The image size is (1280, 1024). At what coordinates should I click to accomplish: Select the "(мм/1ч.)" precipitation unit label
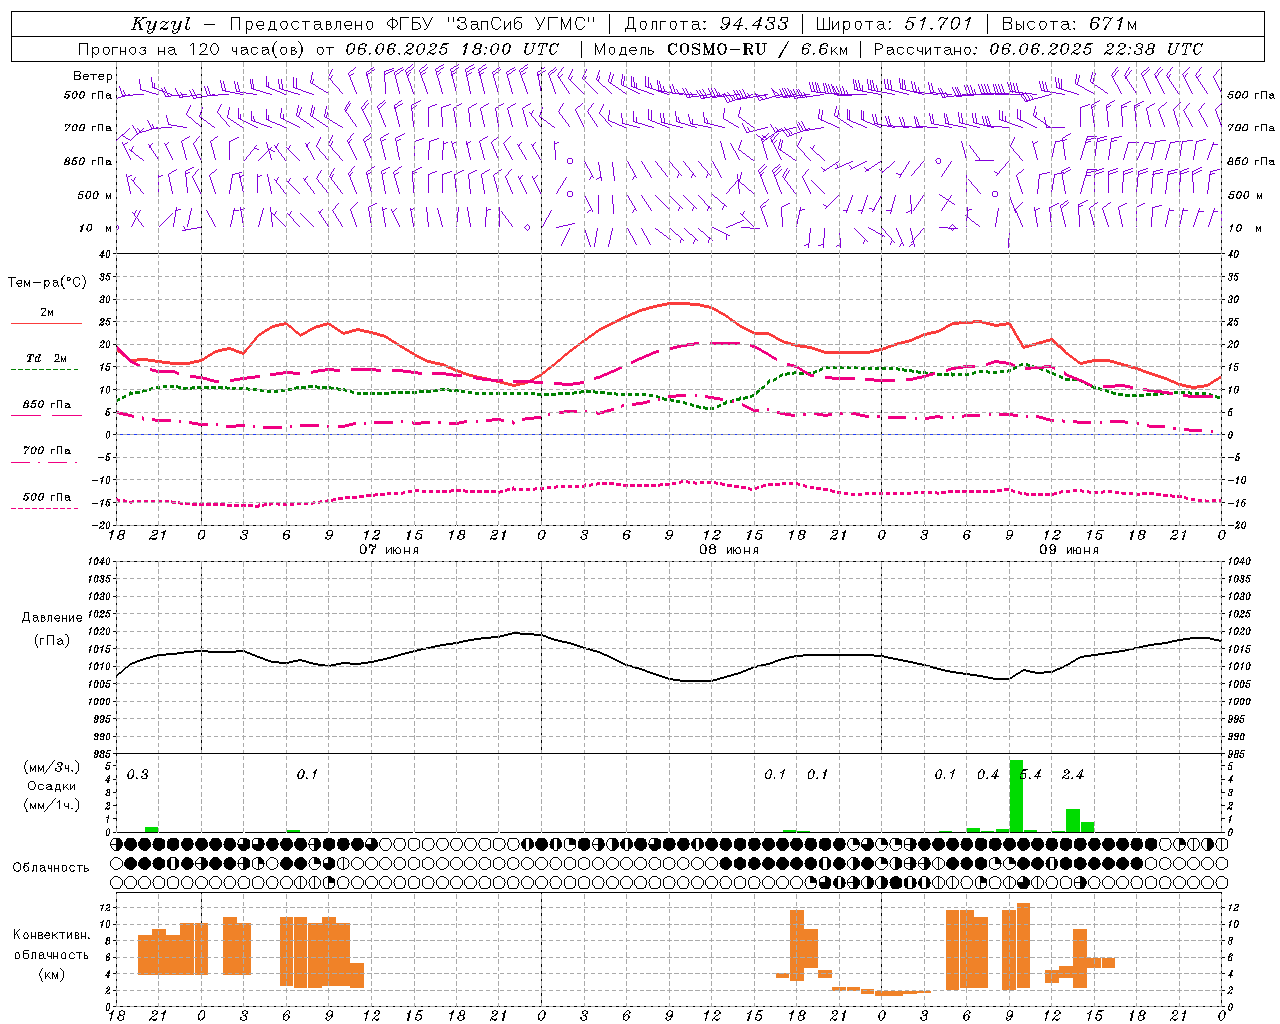52,805
